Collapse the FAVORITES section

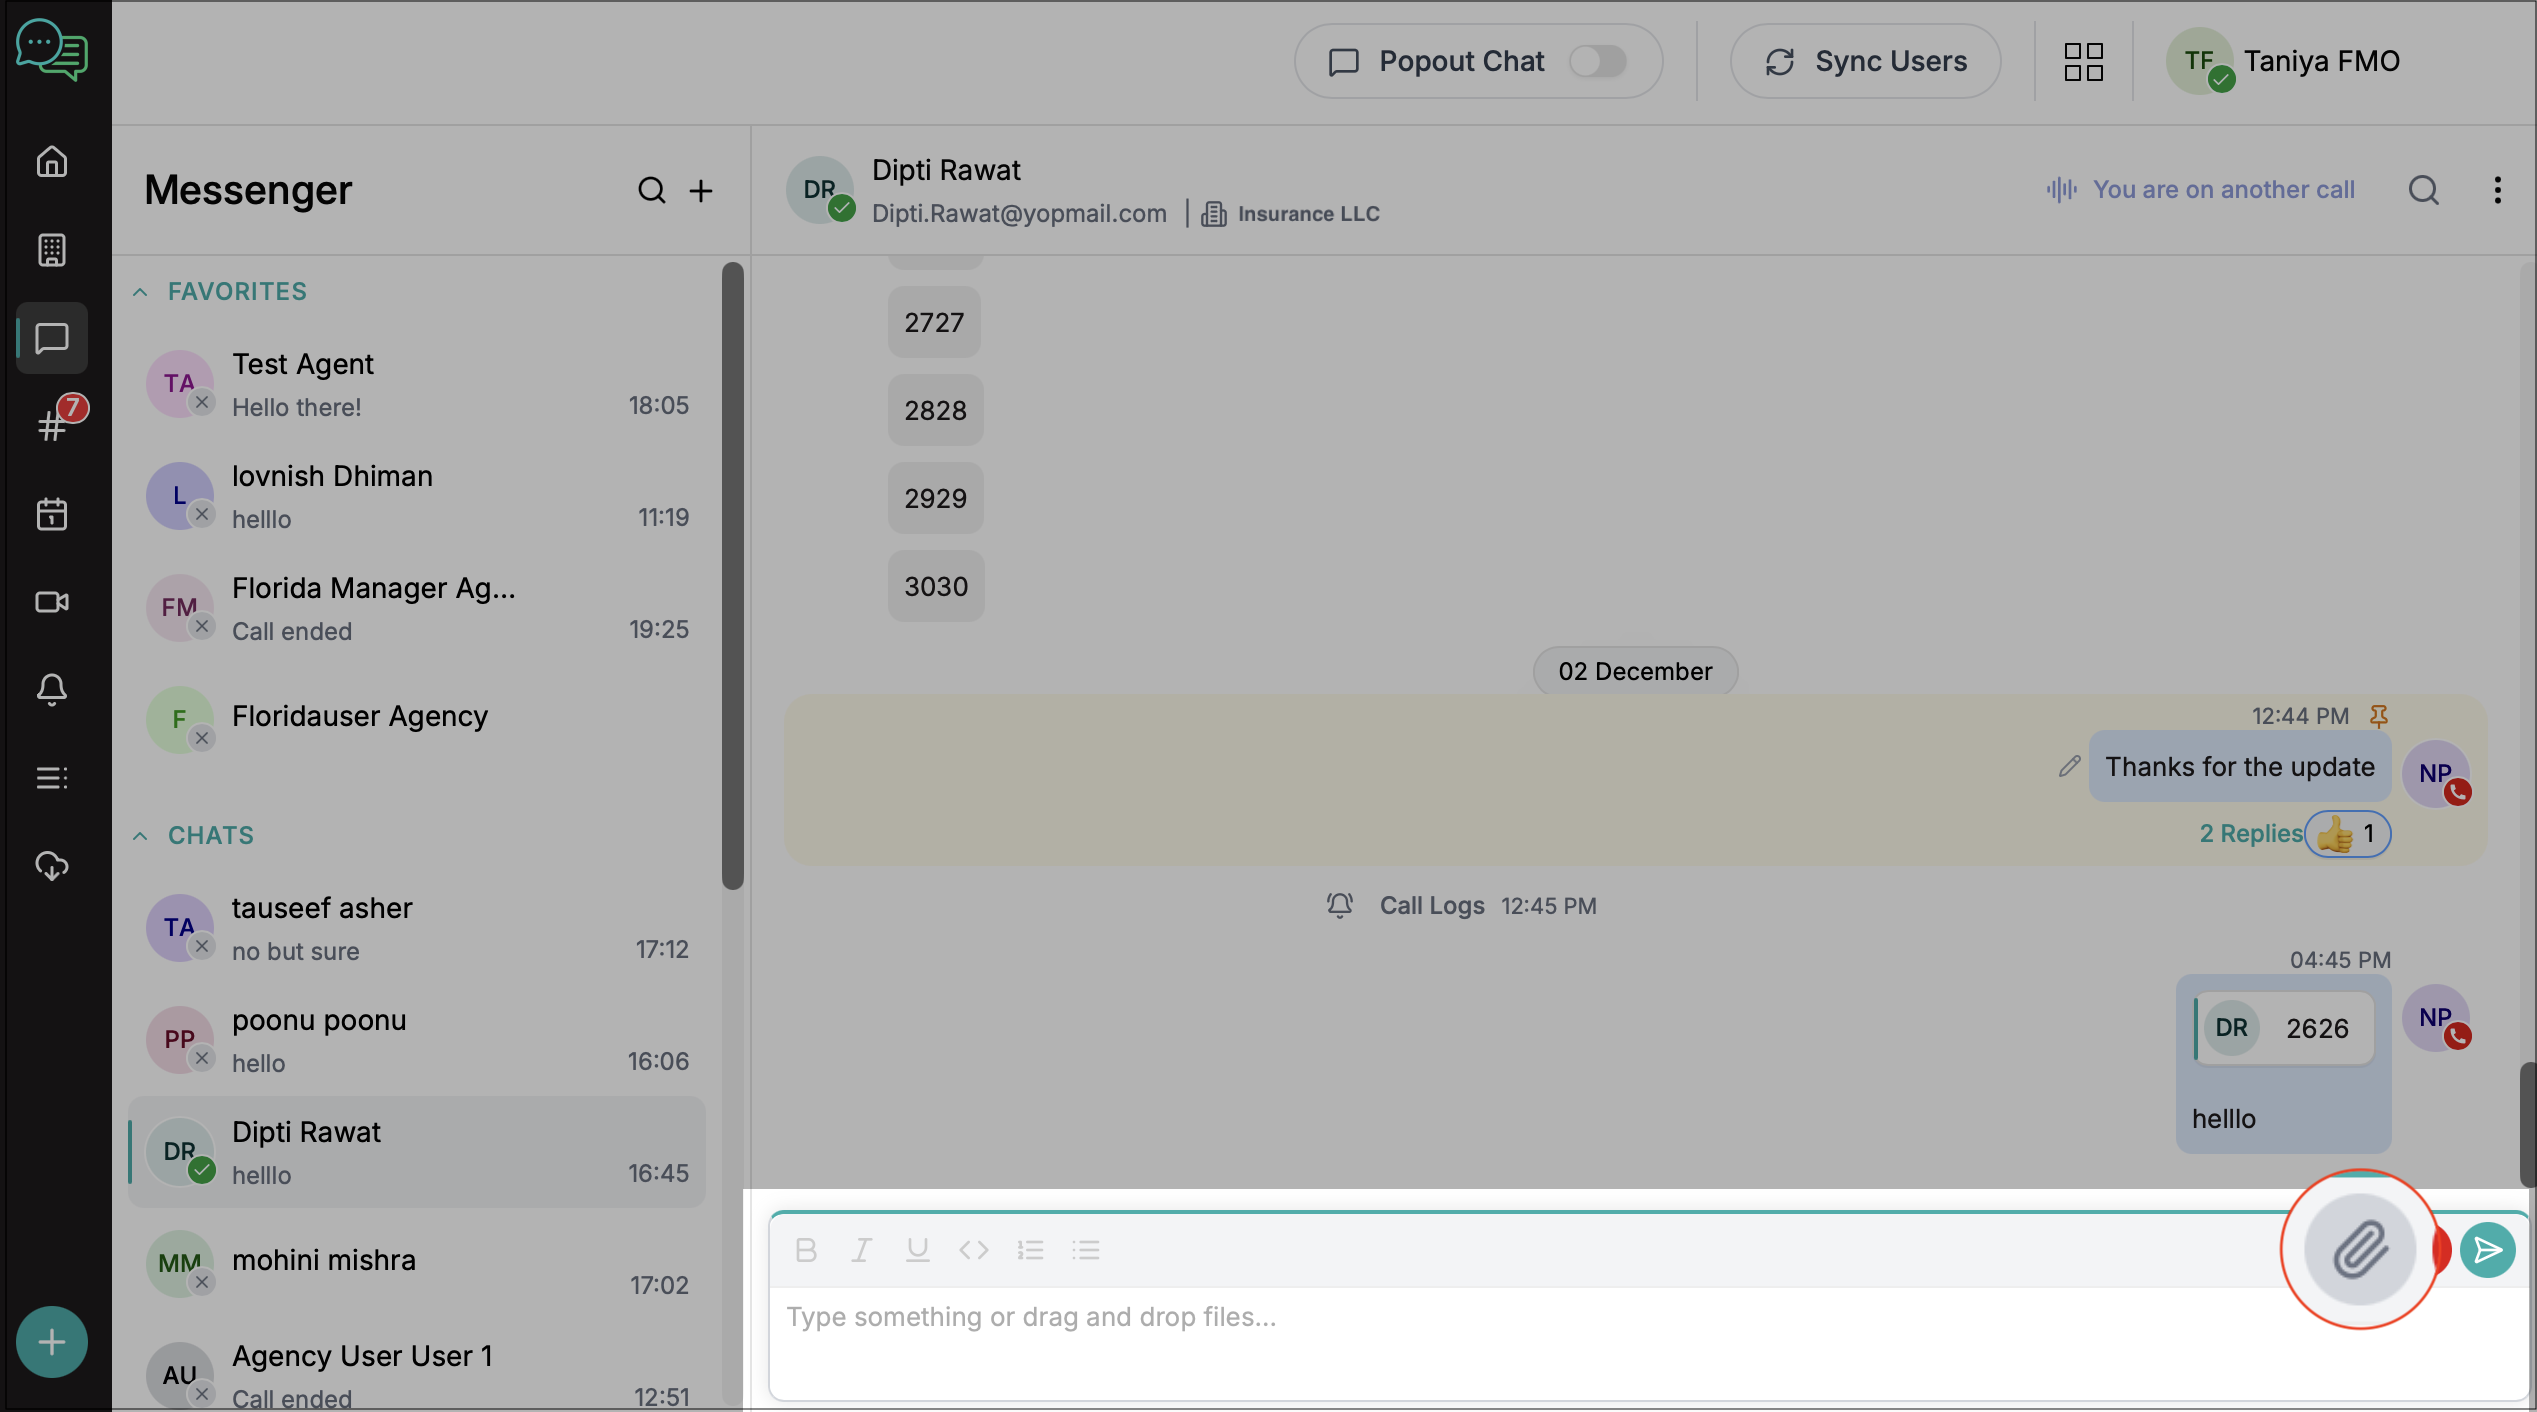(141, 292)
